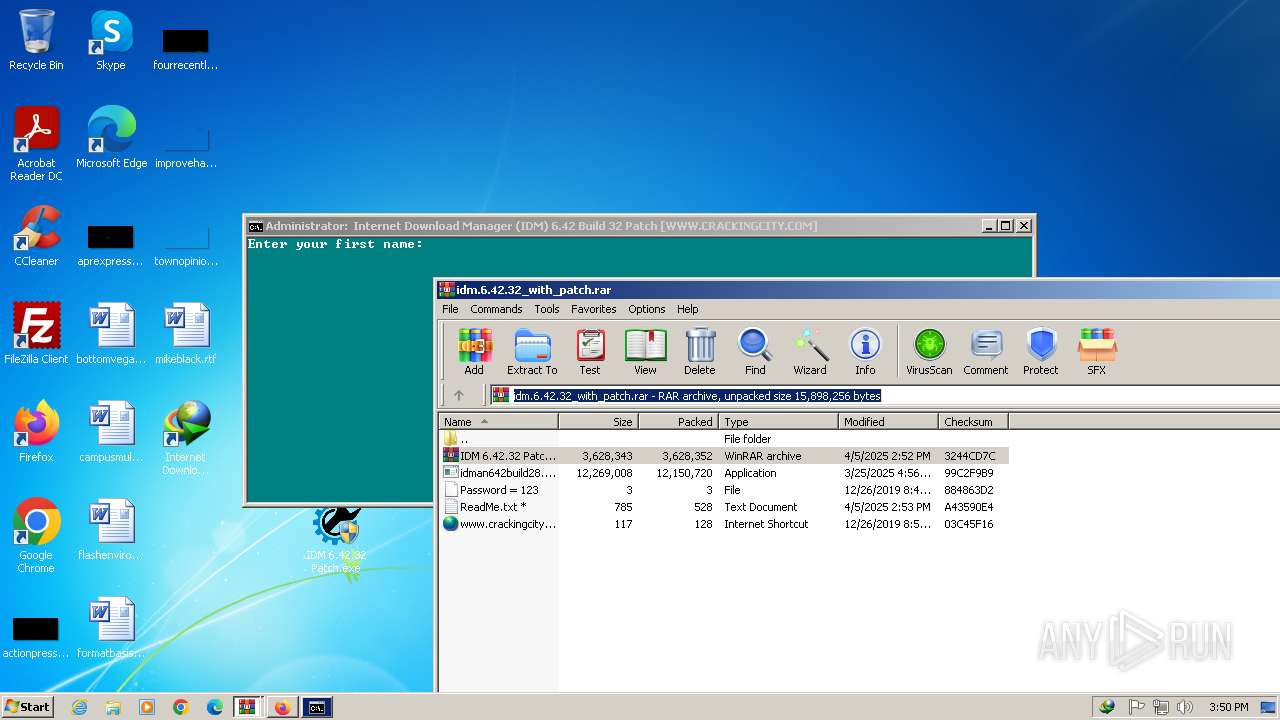Select the bottomvega document desktop icon
Viewport: 1280px width, 720px height.
click(111, 334)
